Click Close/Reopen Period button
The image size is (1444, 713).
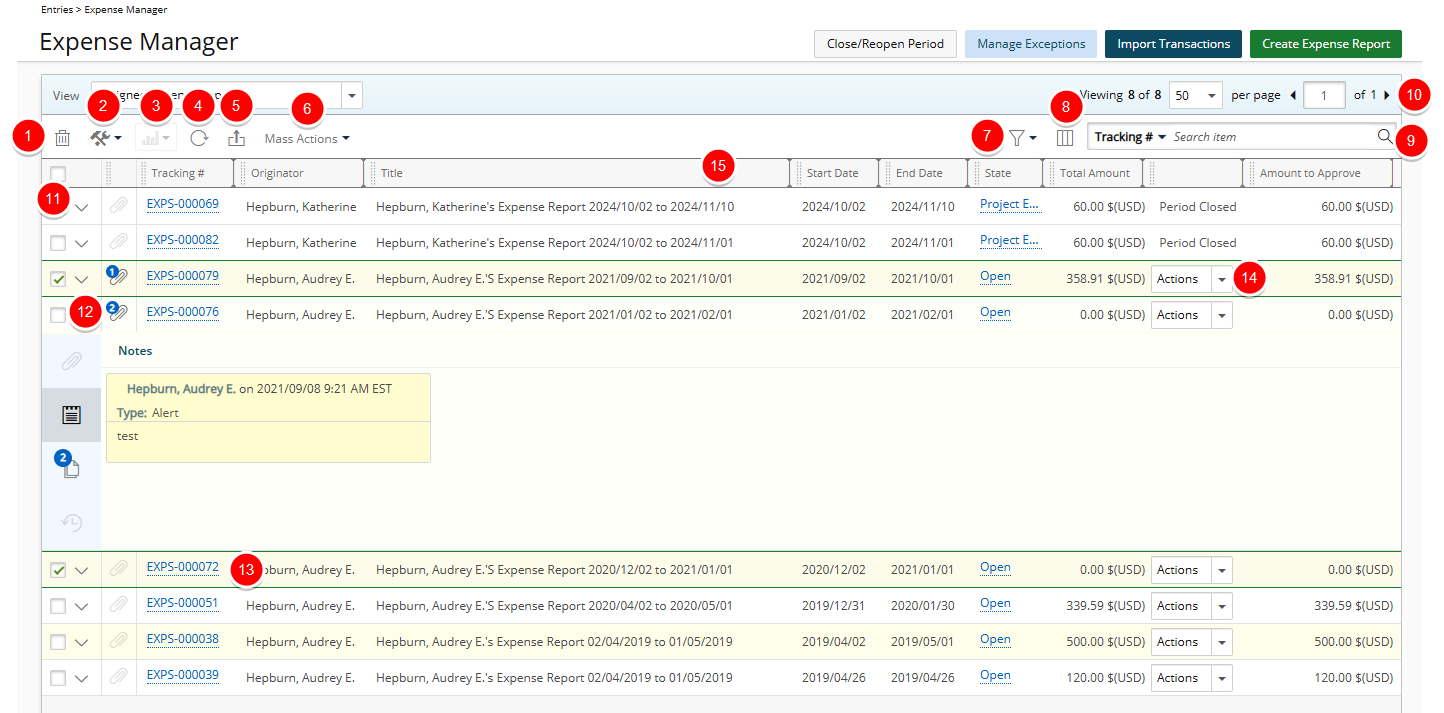pyautogui.click(x=886, y=44)
